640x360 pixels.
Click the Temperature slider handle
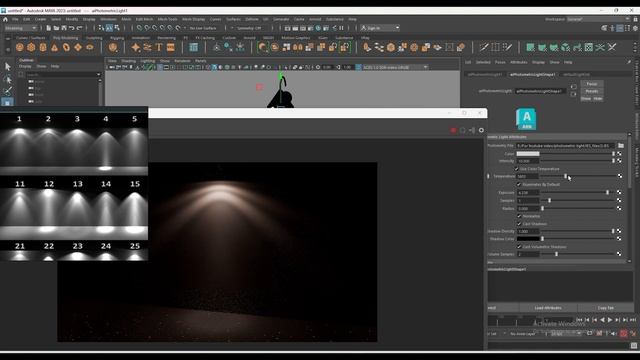pyautogui.click(x=565, y=176)
